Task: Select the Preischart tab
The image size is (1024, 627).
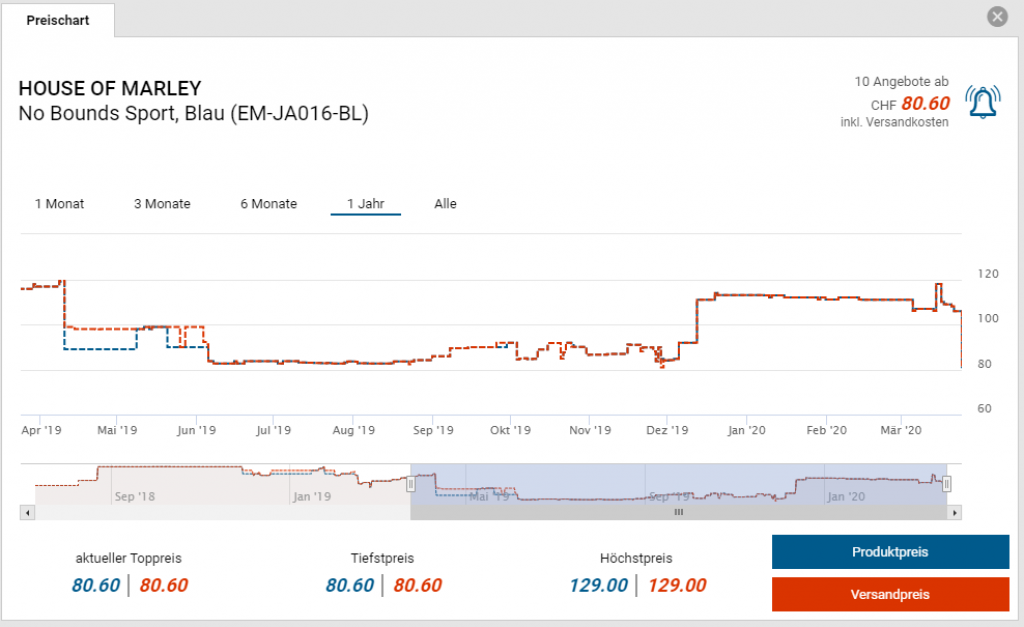Action: [58, 20]
